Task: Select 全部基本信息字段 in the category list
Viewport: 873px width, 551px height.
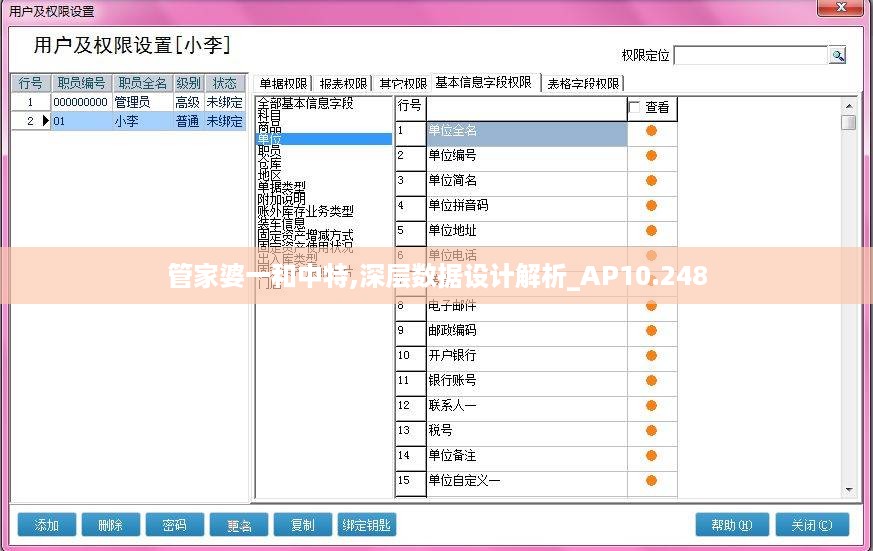Action: tap(305, 103)
